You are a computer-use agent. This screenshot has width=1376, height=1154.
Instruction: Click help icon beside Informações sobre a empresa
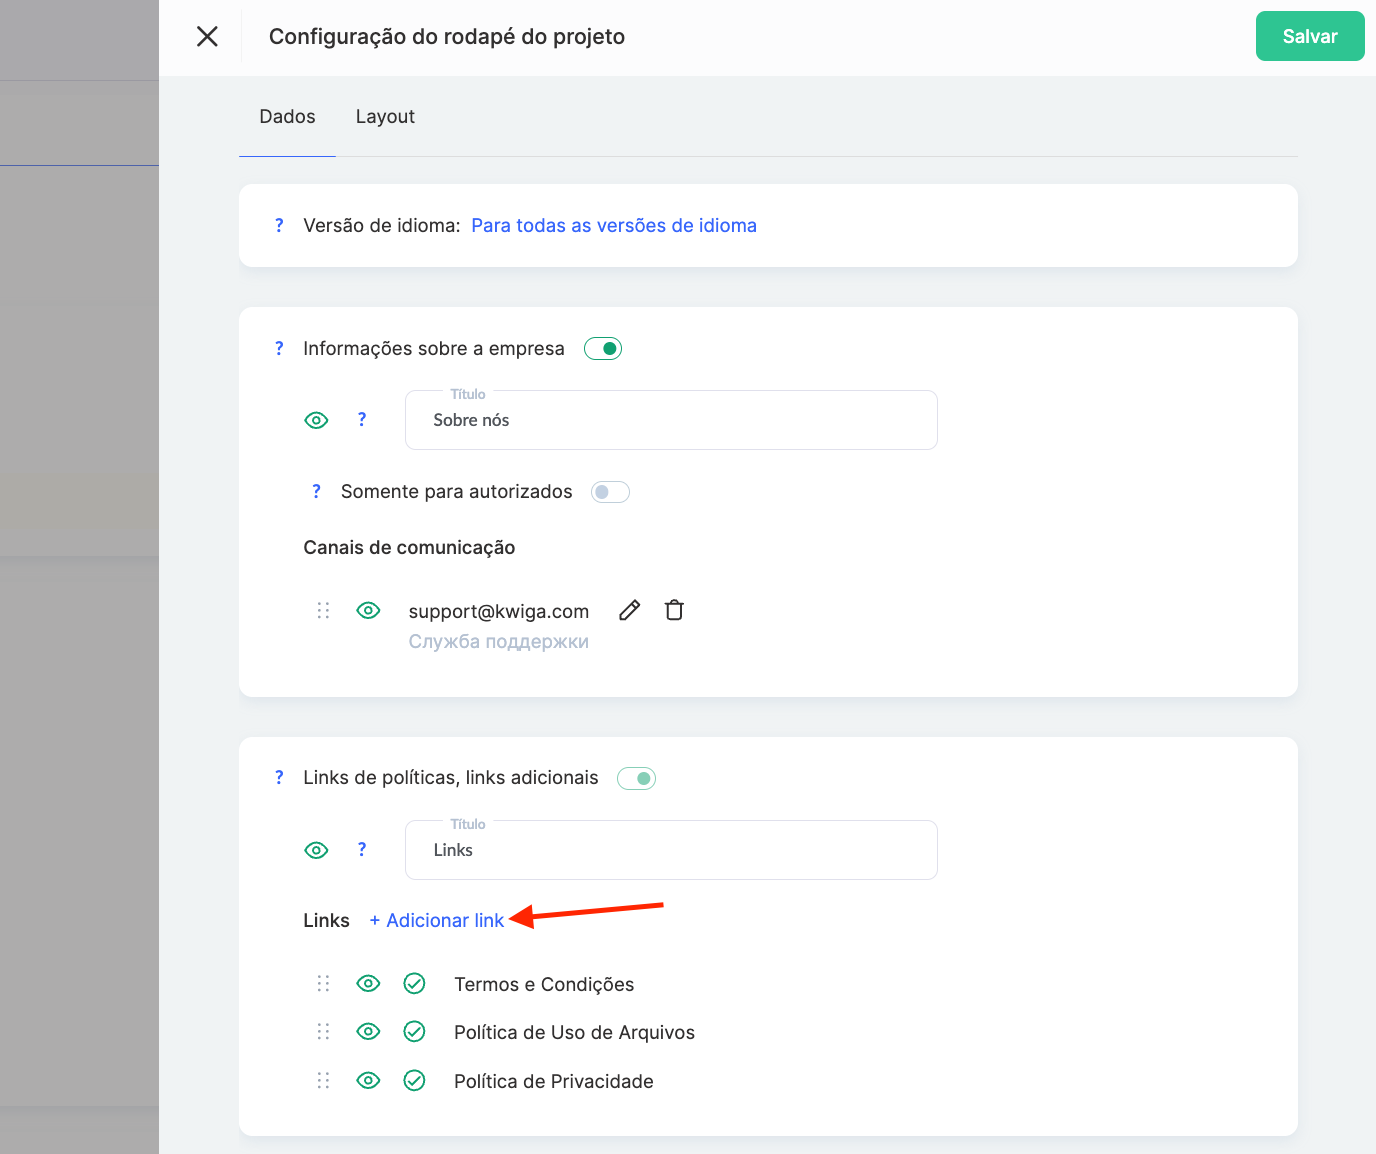[279, 349]
